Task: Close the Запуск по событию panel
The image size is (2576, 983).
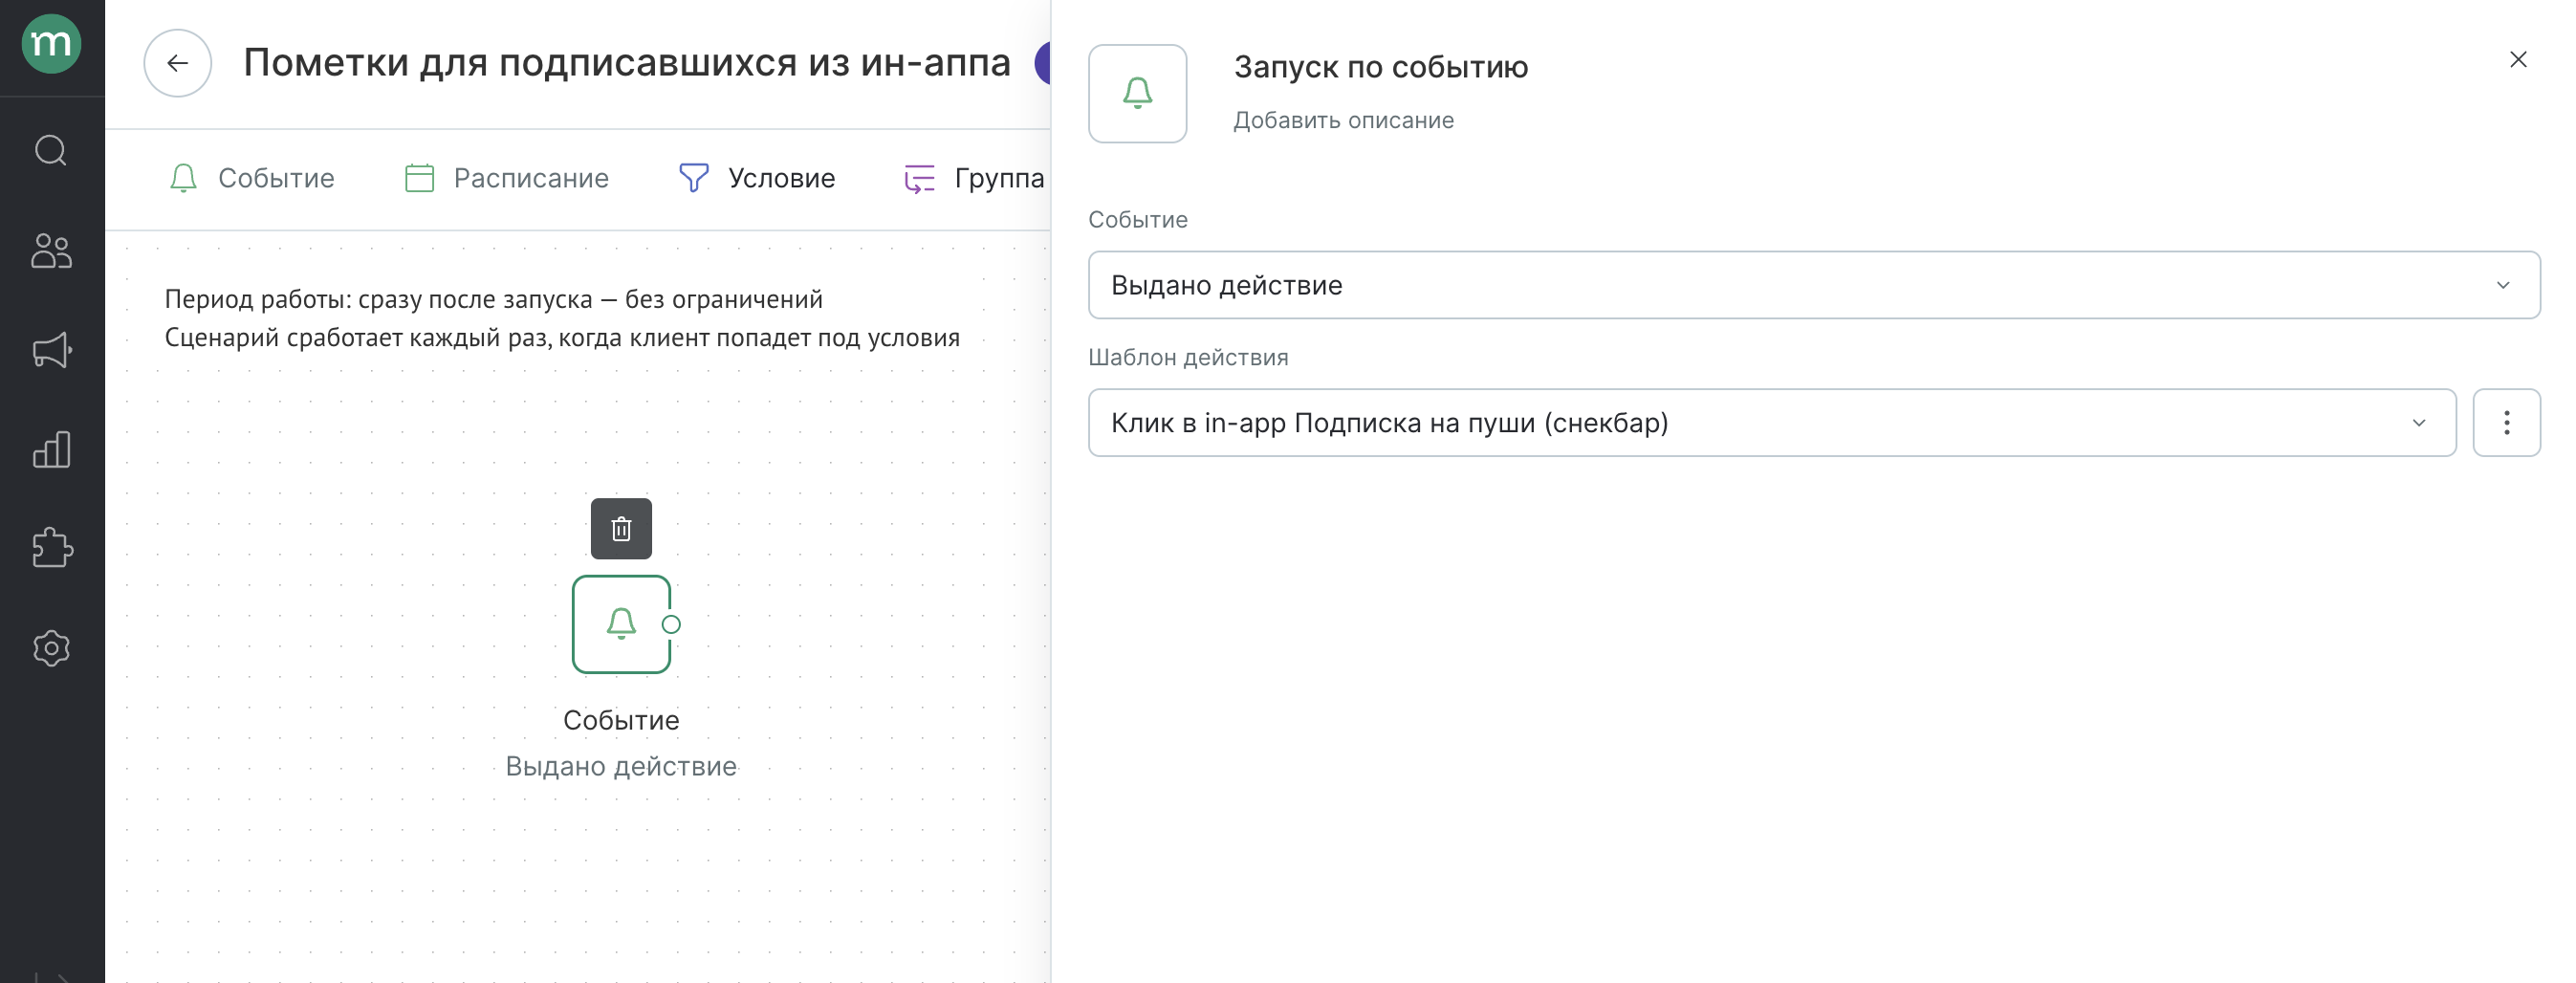Action: (2518, 60)
